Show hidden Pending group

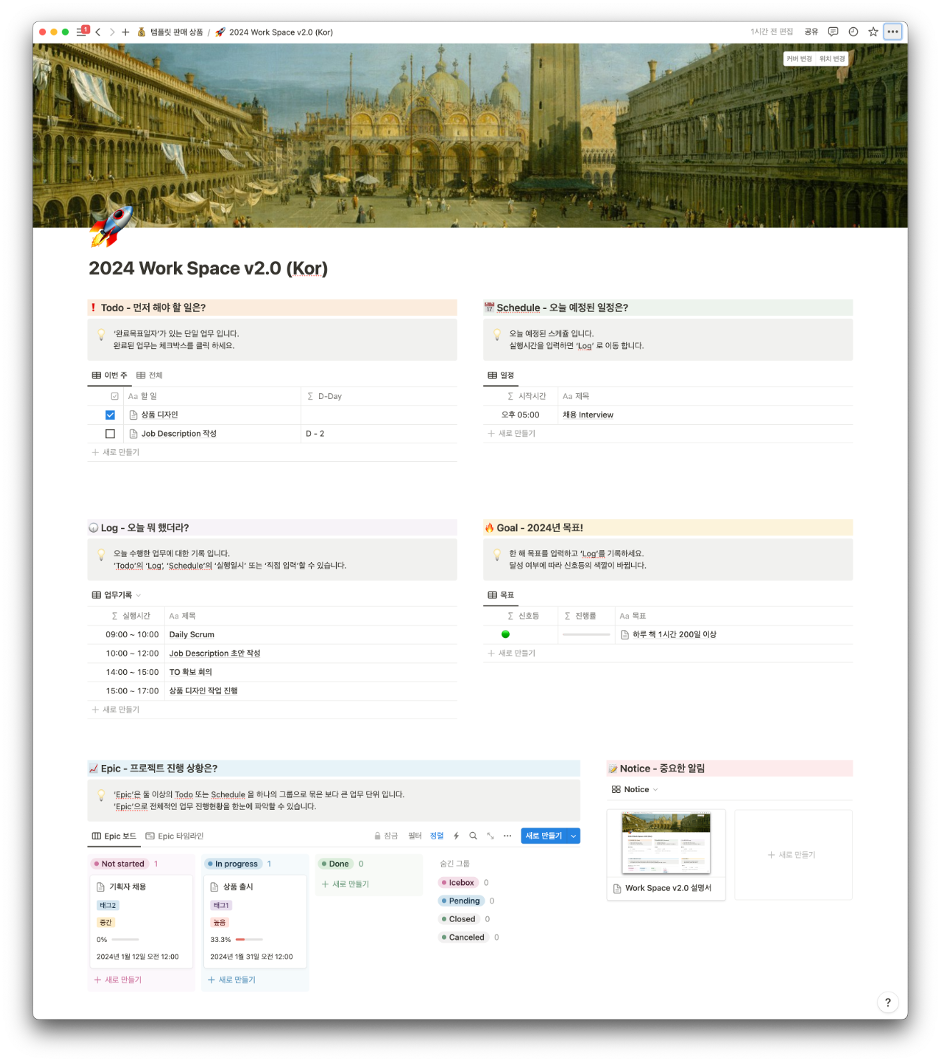coord(461,901)
